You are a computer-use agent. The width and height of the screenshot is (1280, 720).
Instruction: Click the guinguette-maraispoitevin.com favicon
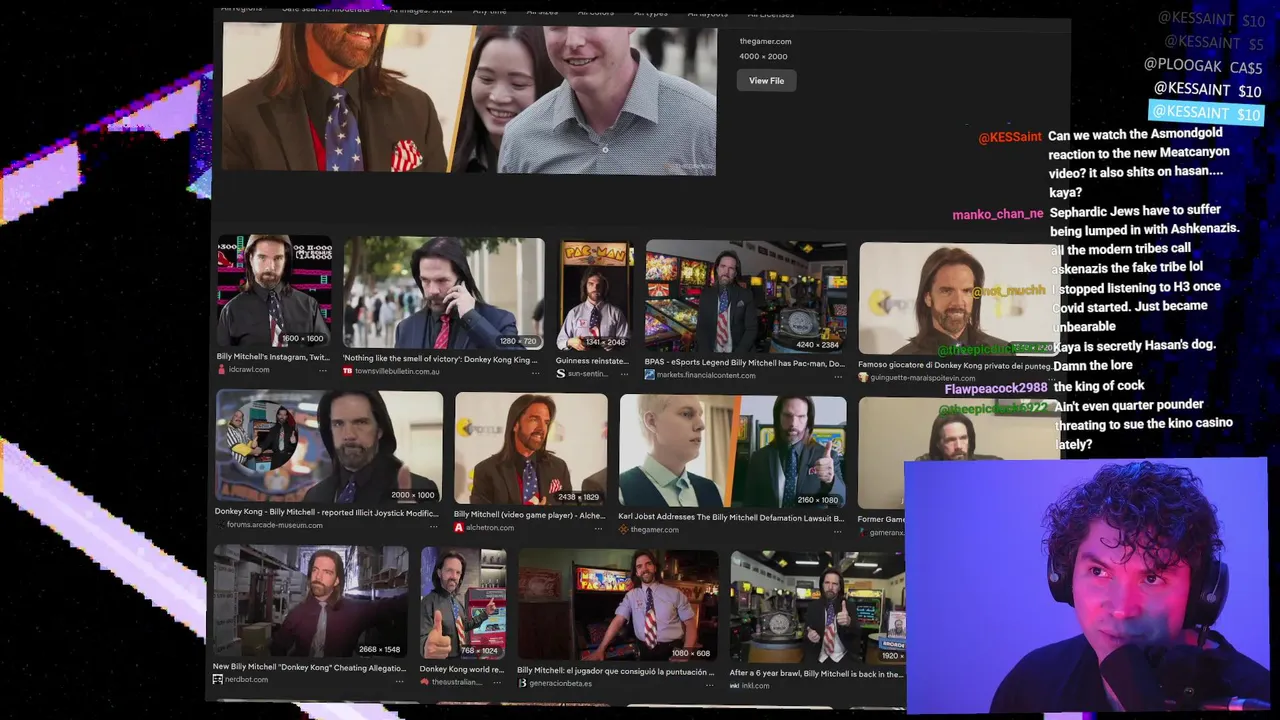pos(863,378)
